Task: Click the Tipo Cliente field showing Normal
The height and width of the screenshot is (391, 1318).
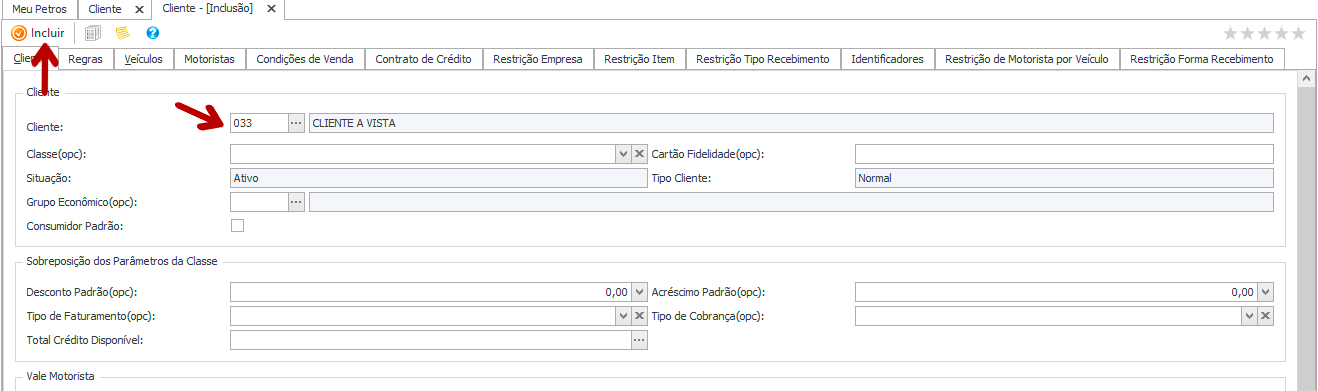Action: (1064, 178)
